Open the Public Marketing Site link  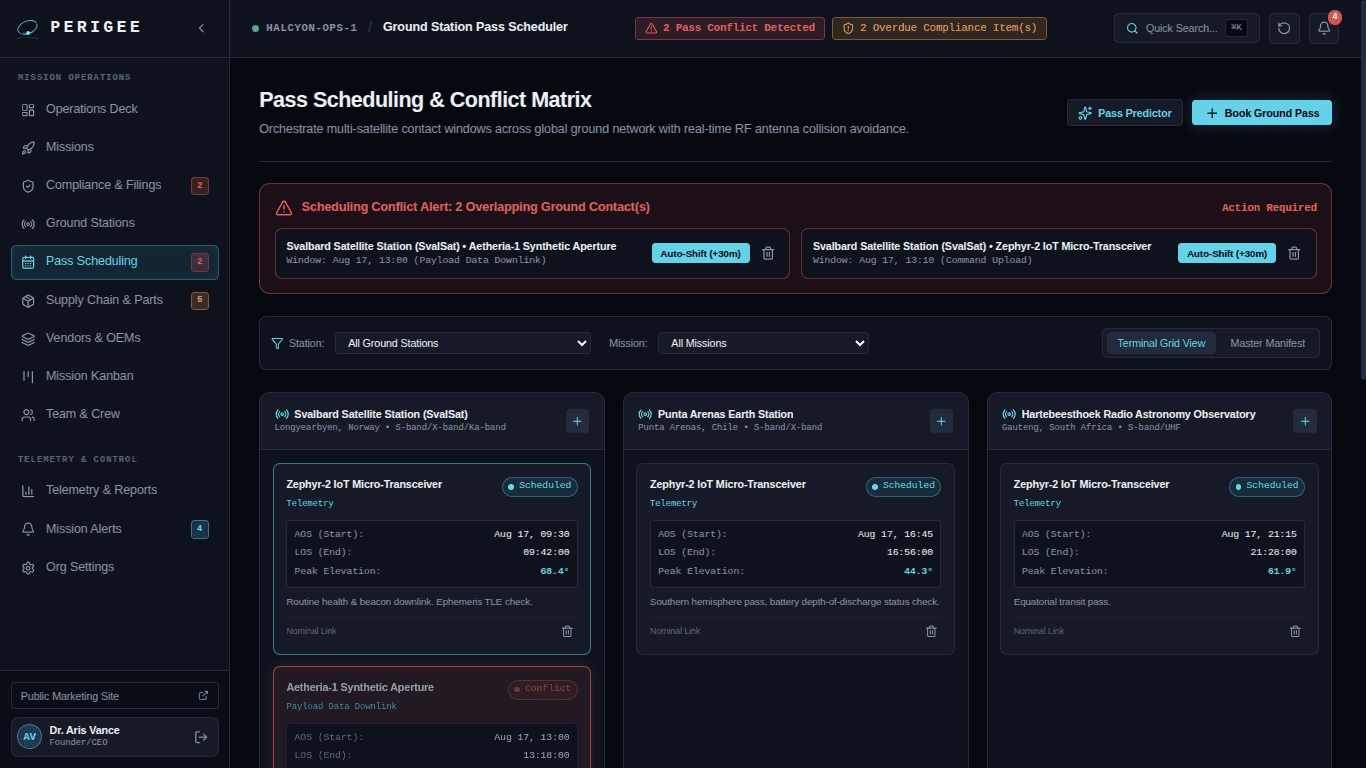click(x=115, y=696)
